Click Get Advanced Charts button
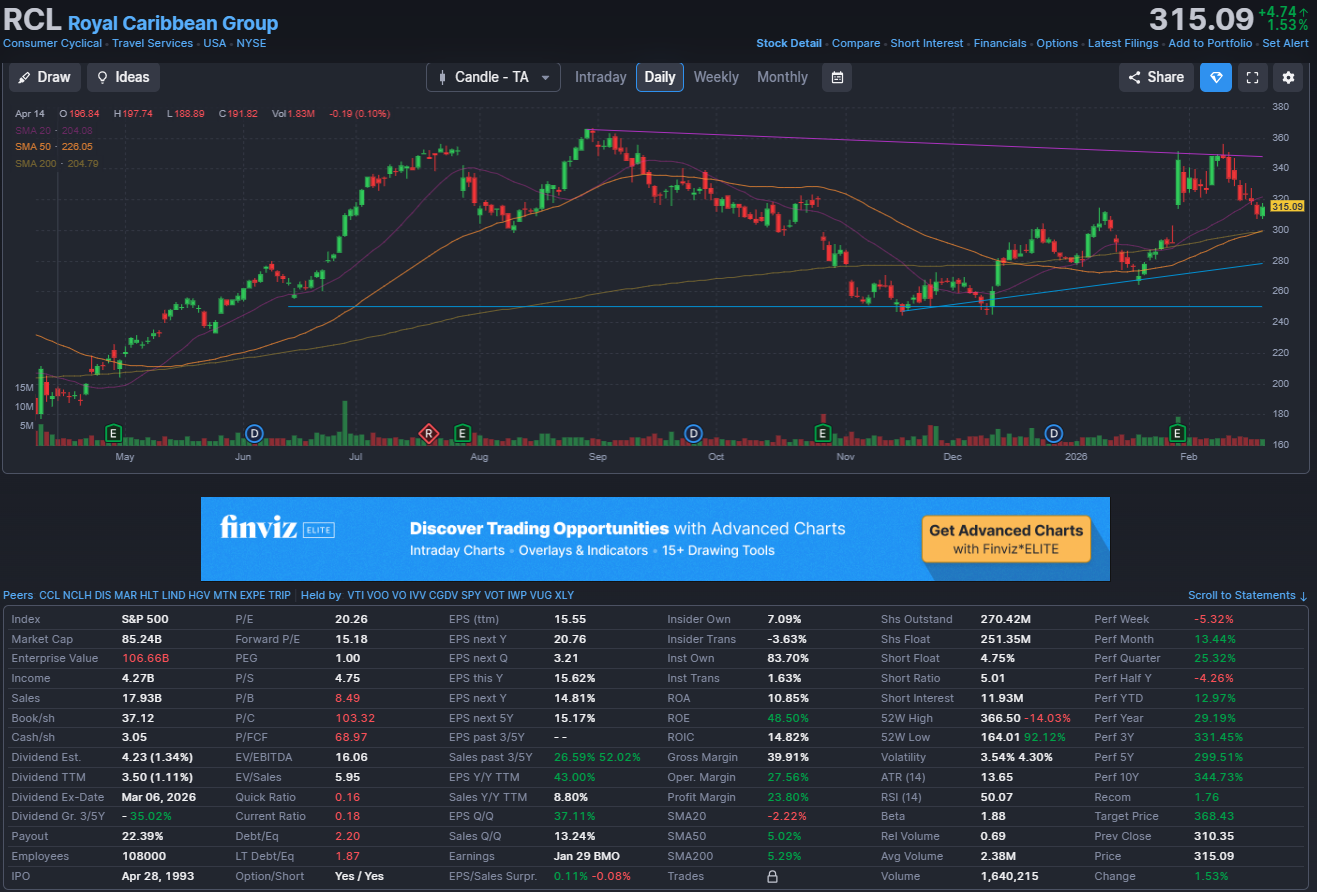 click(x=1005, y=539)
